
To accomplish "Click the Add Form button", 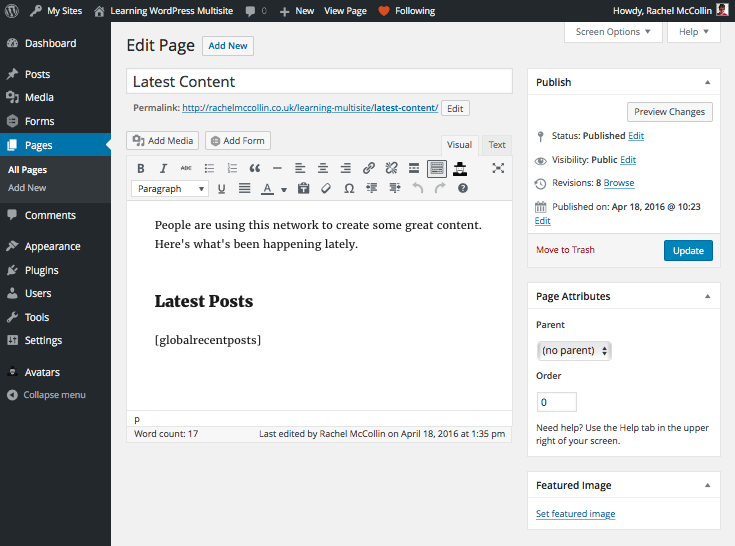I will [x=238, y=141].
